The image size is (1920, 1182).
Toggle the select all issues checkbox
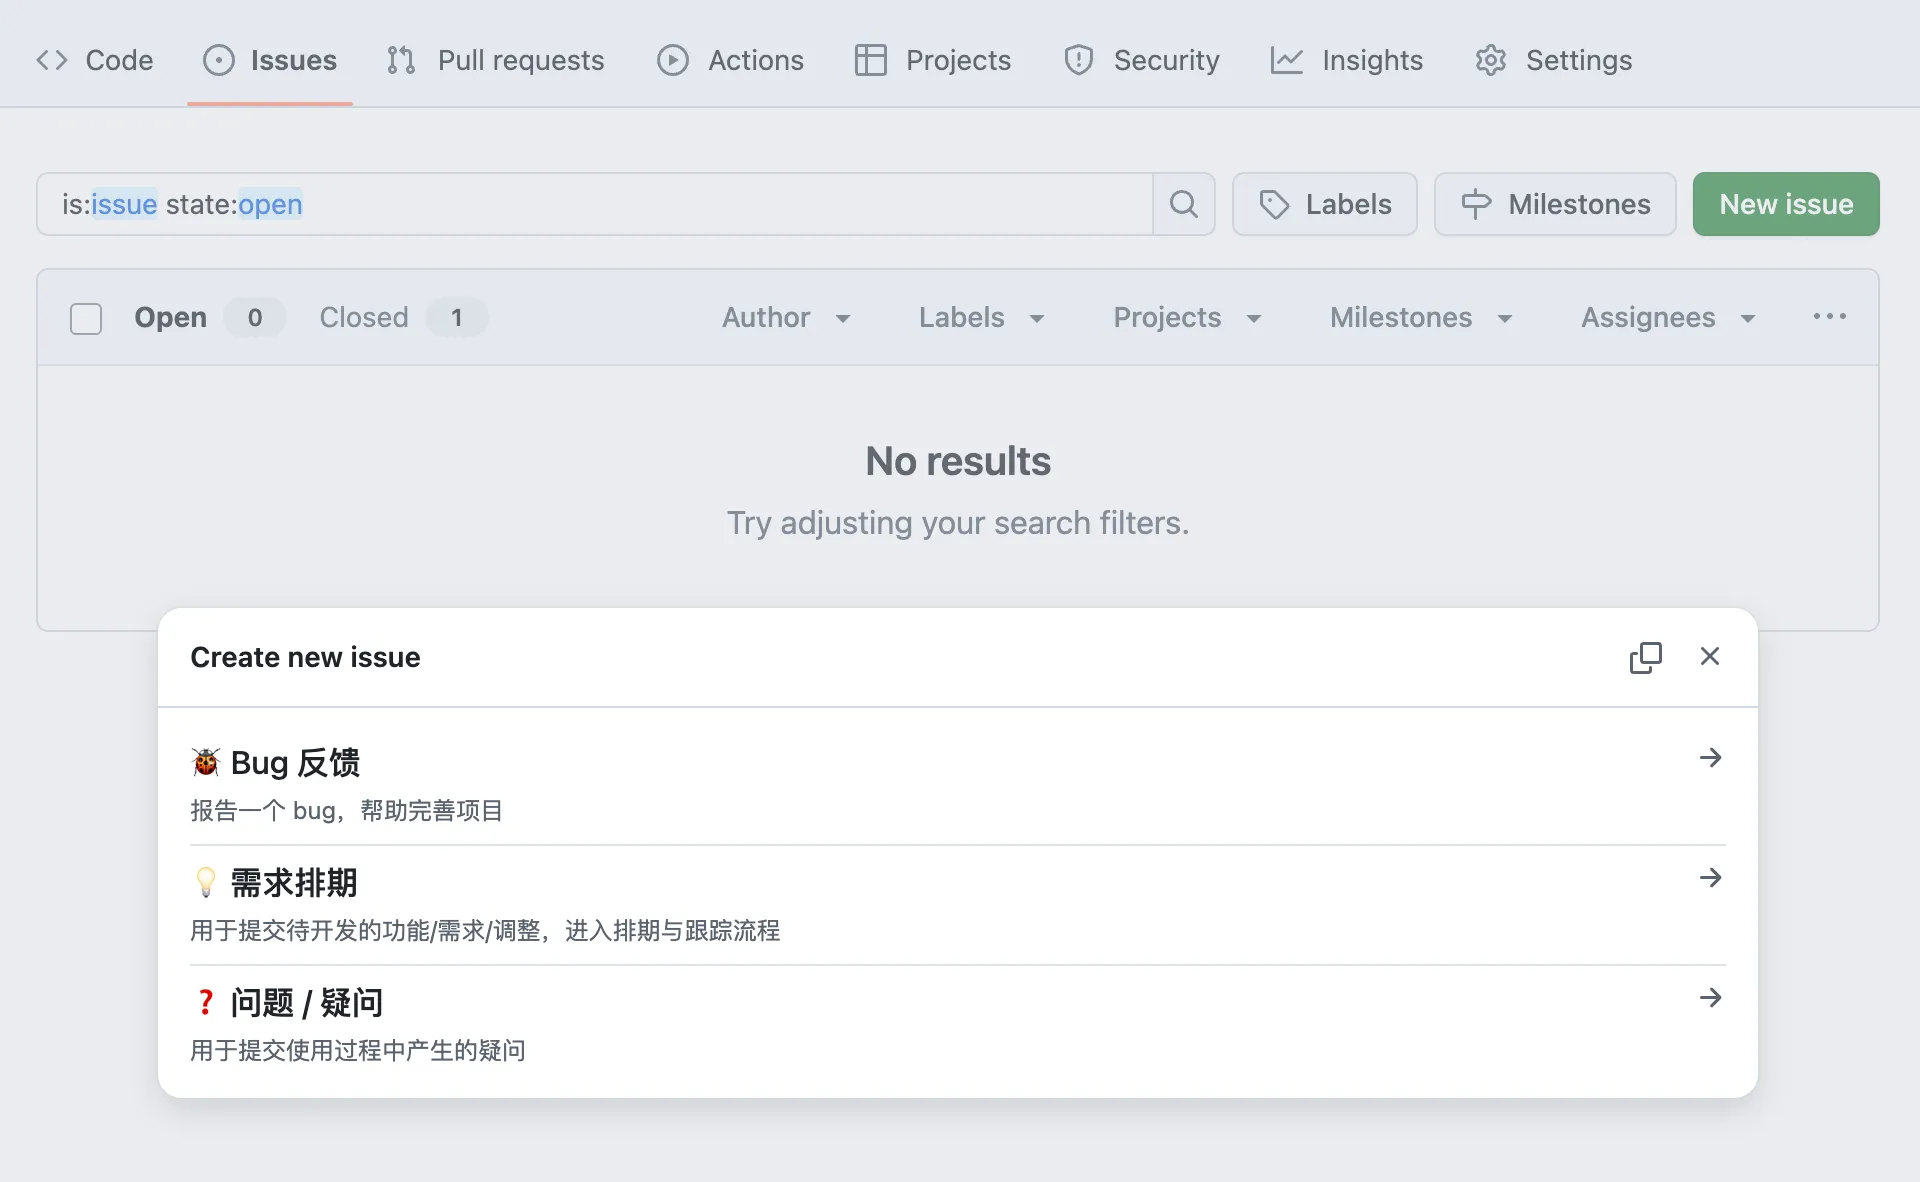(x=86, y=318)
